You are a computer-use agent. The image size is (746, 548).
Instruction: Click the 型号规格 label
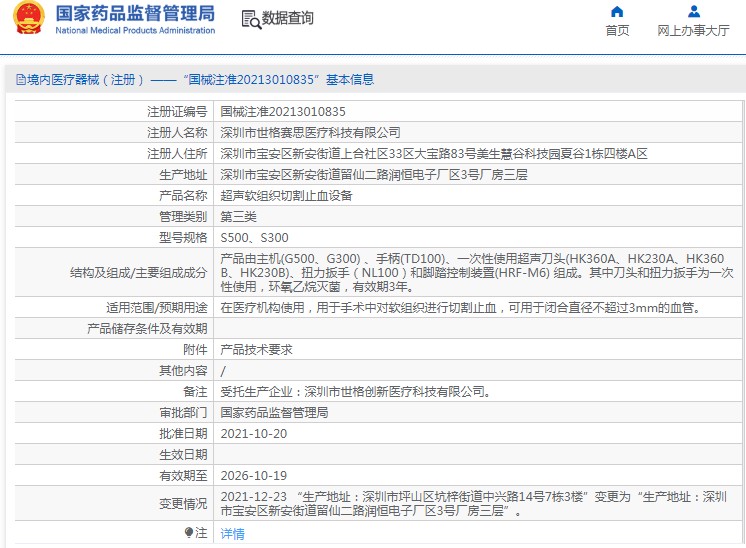tap(183, 237)
